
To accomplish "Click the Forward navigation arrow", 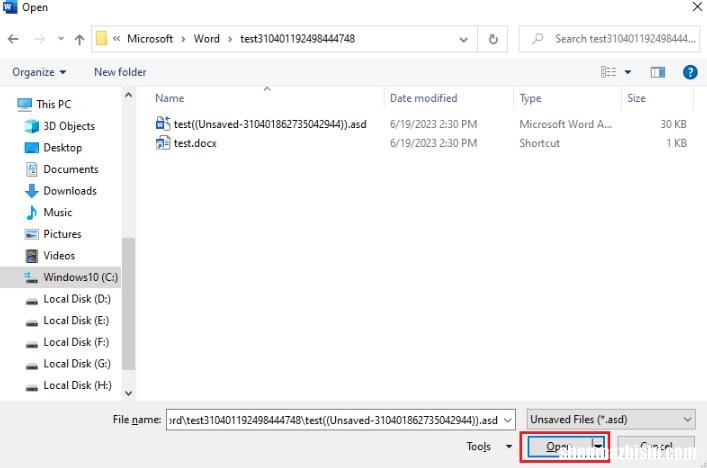I will 40,39.
